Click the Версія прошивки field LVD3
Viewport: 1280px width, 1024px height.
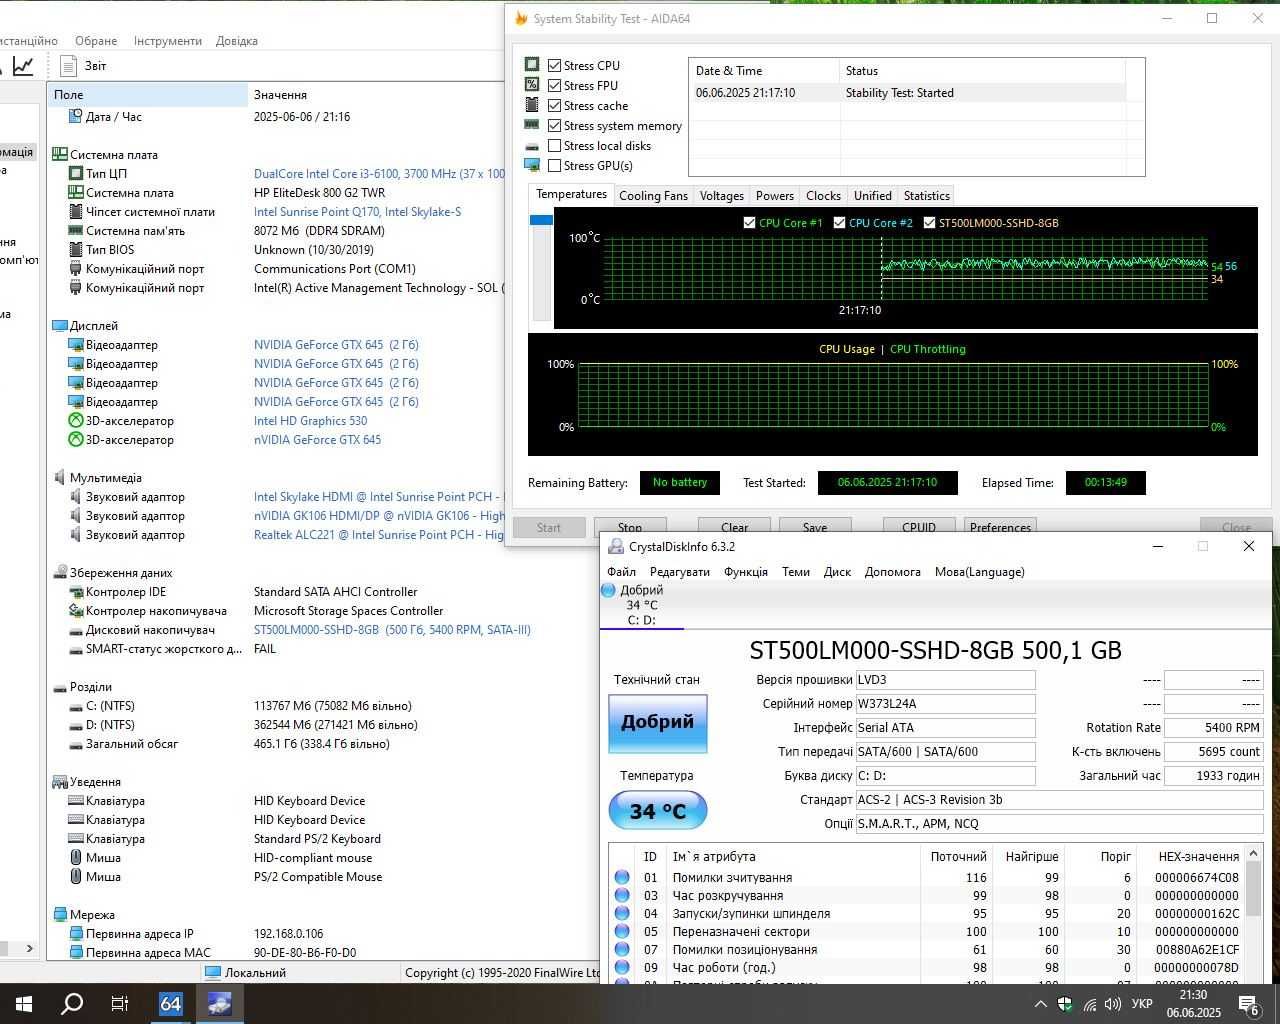click(945, 680)
